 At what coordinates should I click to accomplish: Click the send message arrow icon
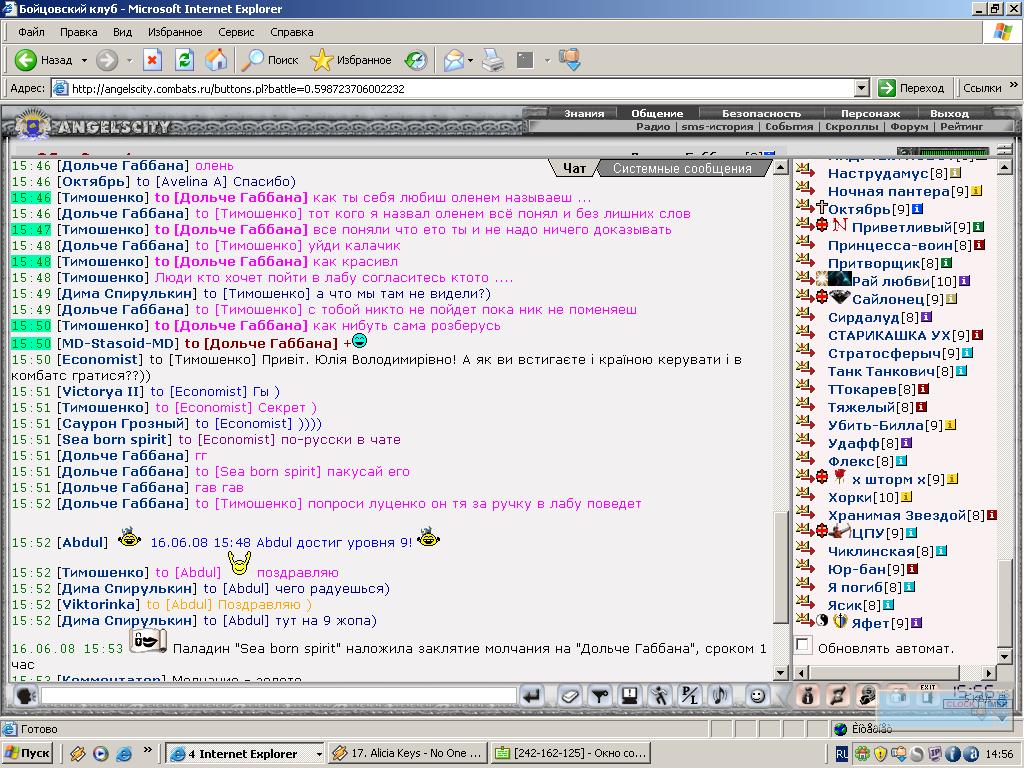(533, 696)
